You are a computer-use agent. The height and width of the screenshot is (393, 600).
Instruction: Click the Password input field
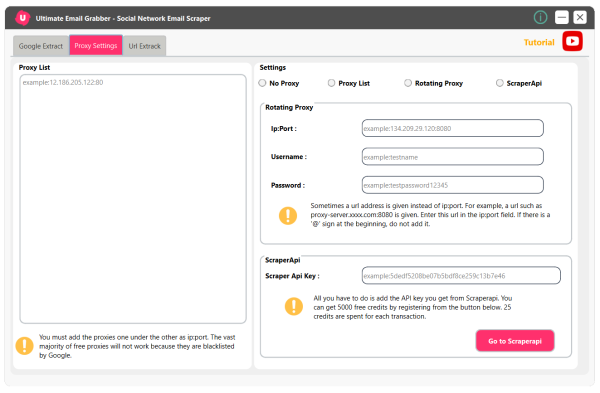(453, 185)
